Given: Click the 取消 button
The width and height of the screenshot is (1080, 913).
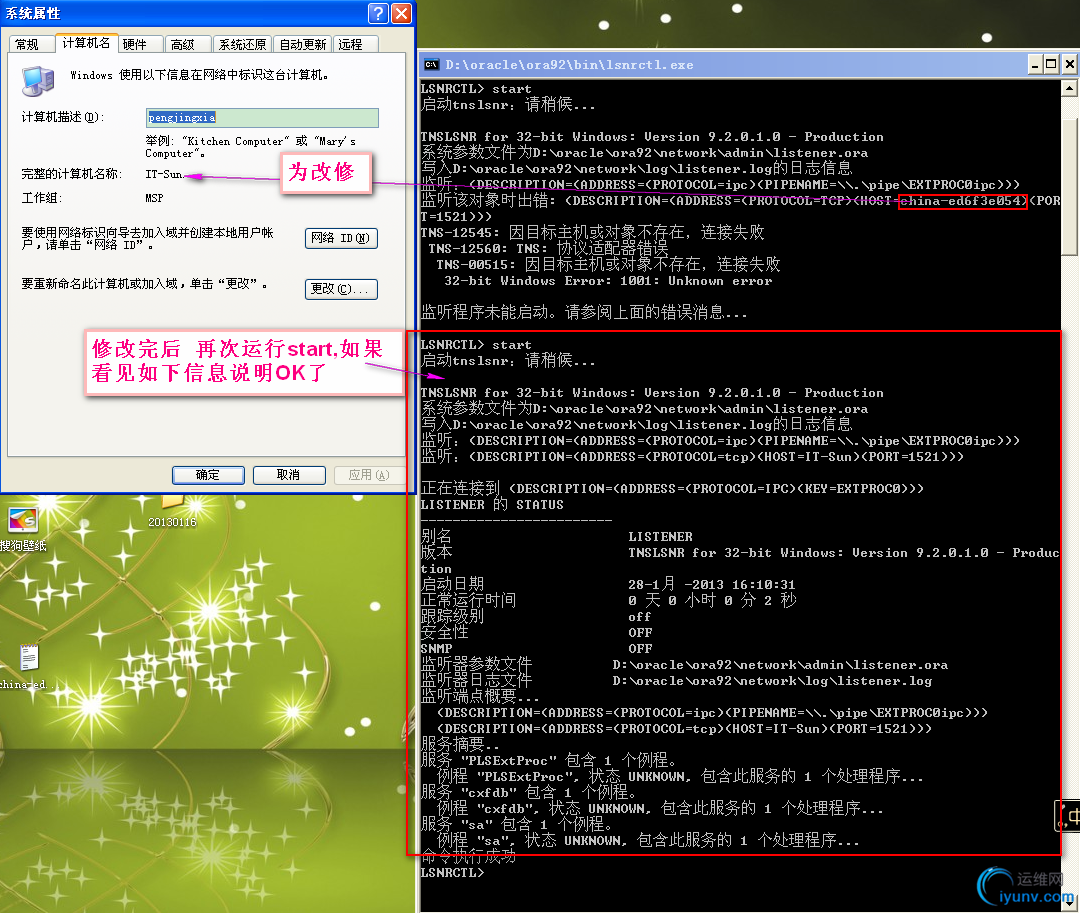Looking at the screenshot, I should point(289,475).
